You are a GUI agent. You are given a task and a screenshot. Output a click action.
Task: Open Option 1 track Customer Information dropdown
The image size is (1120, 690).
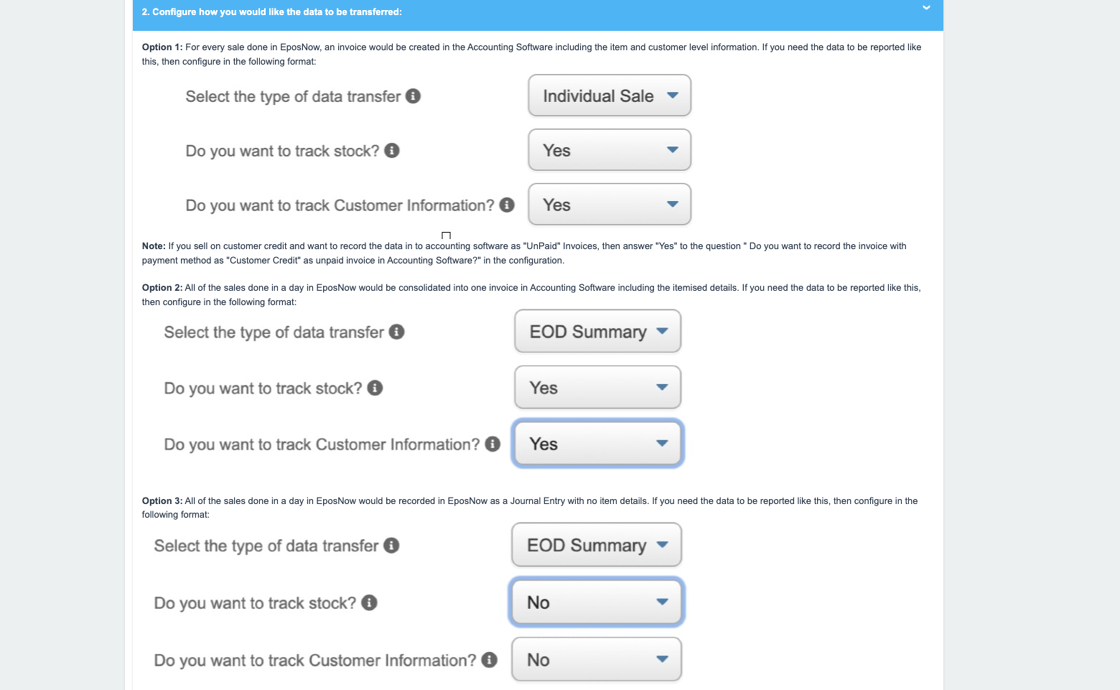(x=609, y=205)
